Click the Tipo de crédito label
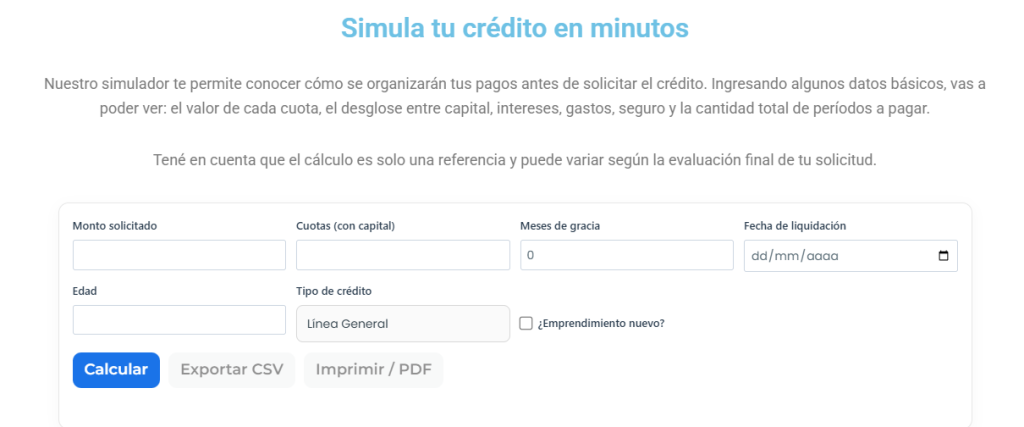1024x427 pixels. [334, 291]
